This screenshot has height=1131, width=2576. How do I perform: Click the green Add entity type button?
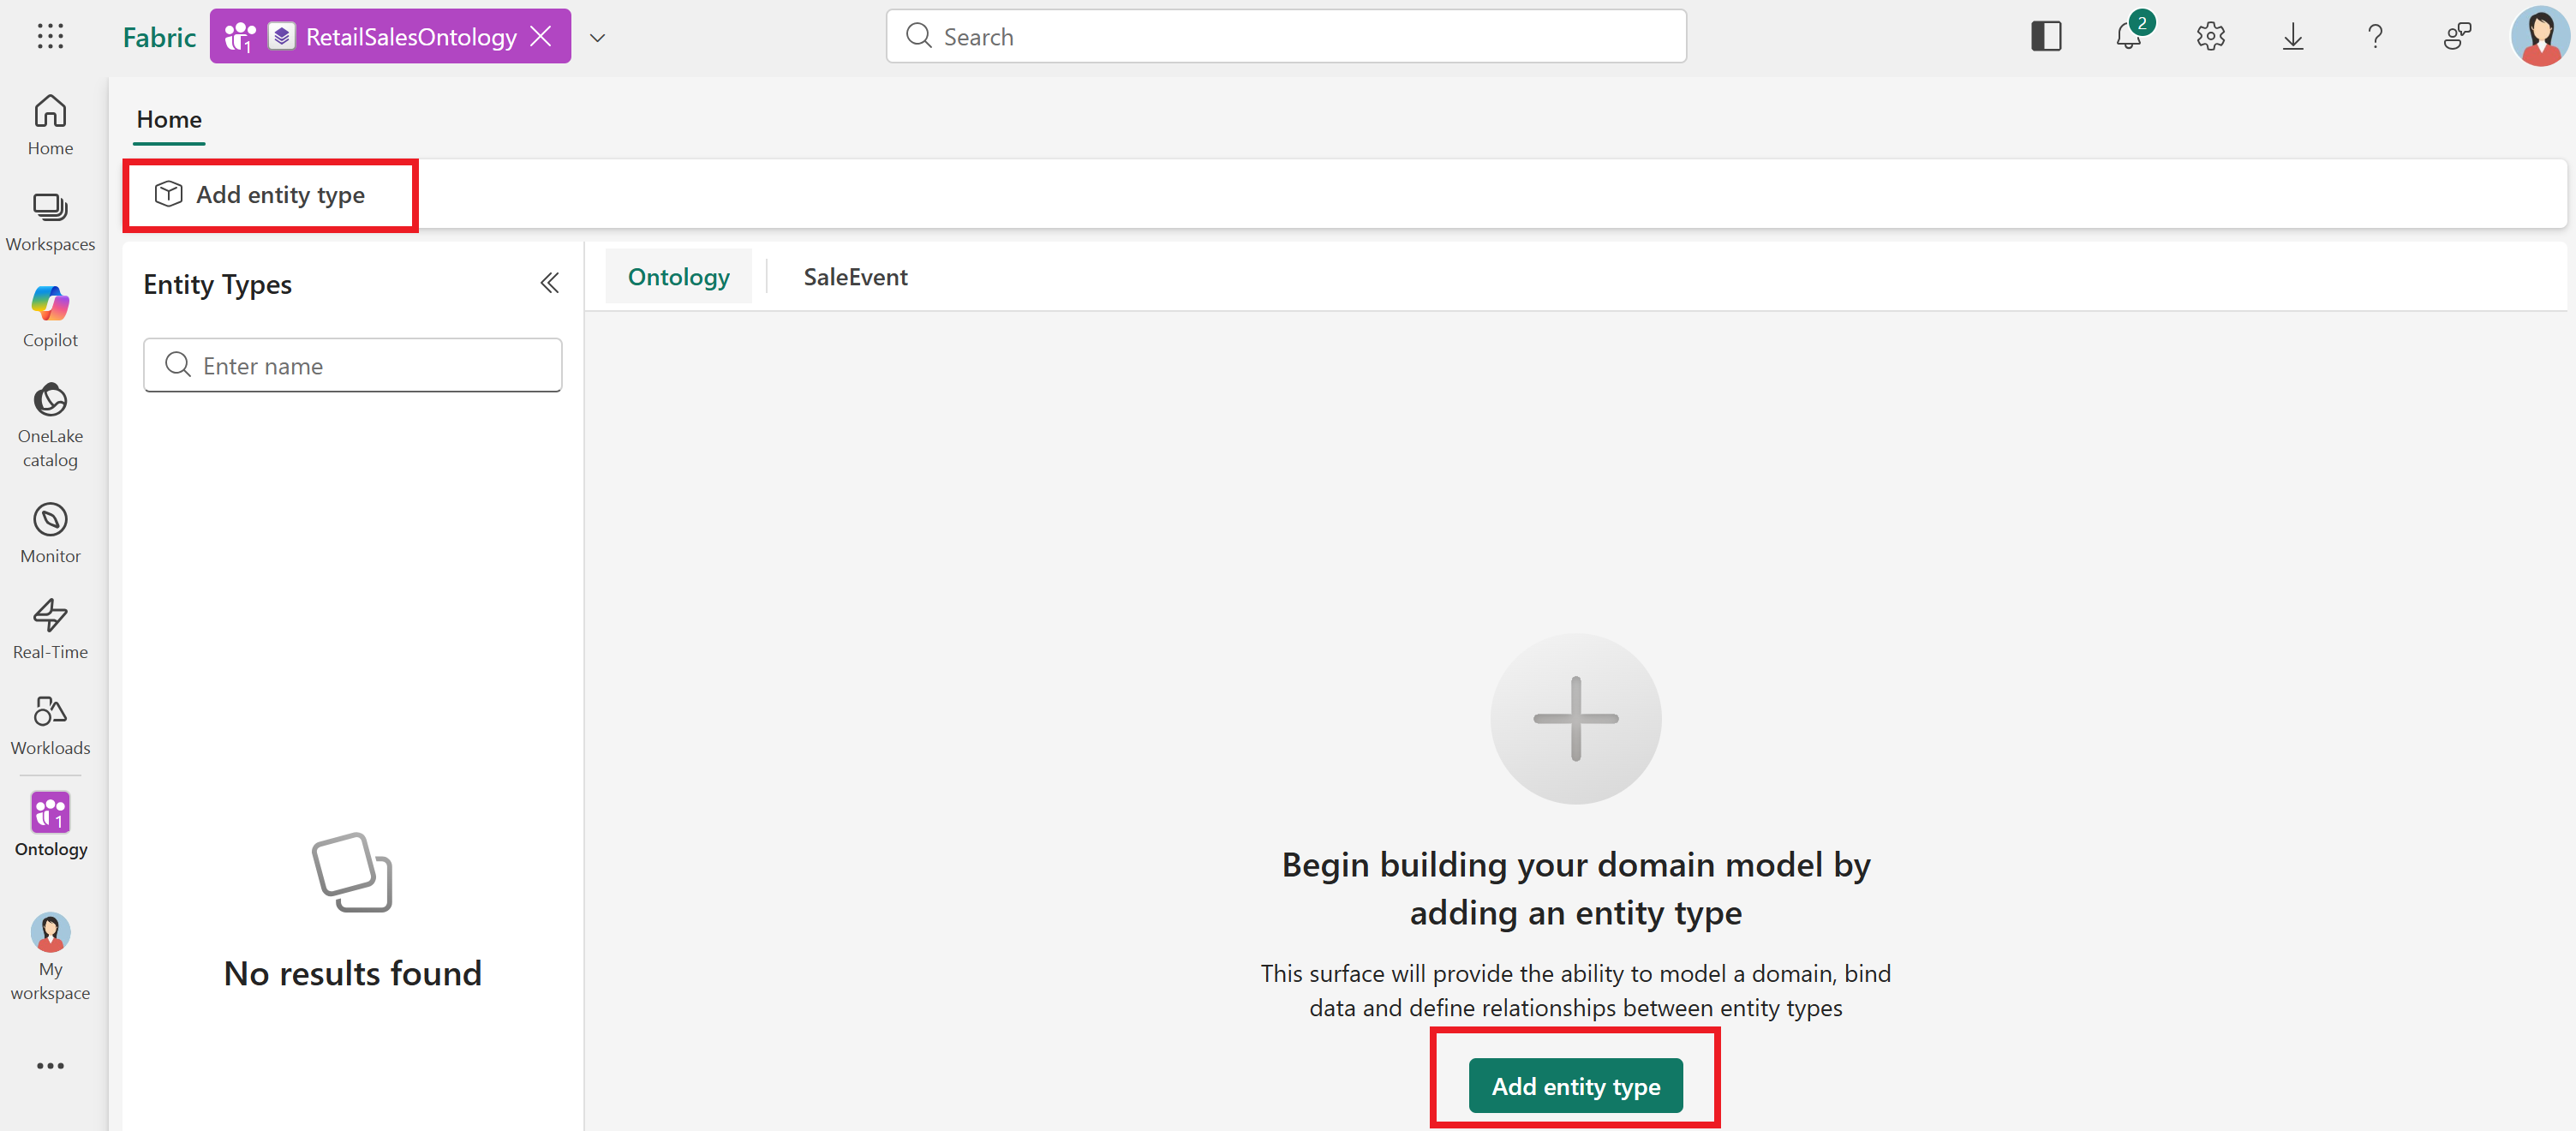coord(1575,1085)
